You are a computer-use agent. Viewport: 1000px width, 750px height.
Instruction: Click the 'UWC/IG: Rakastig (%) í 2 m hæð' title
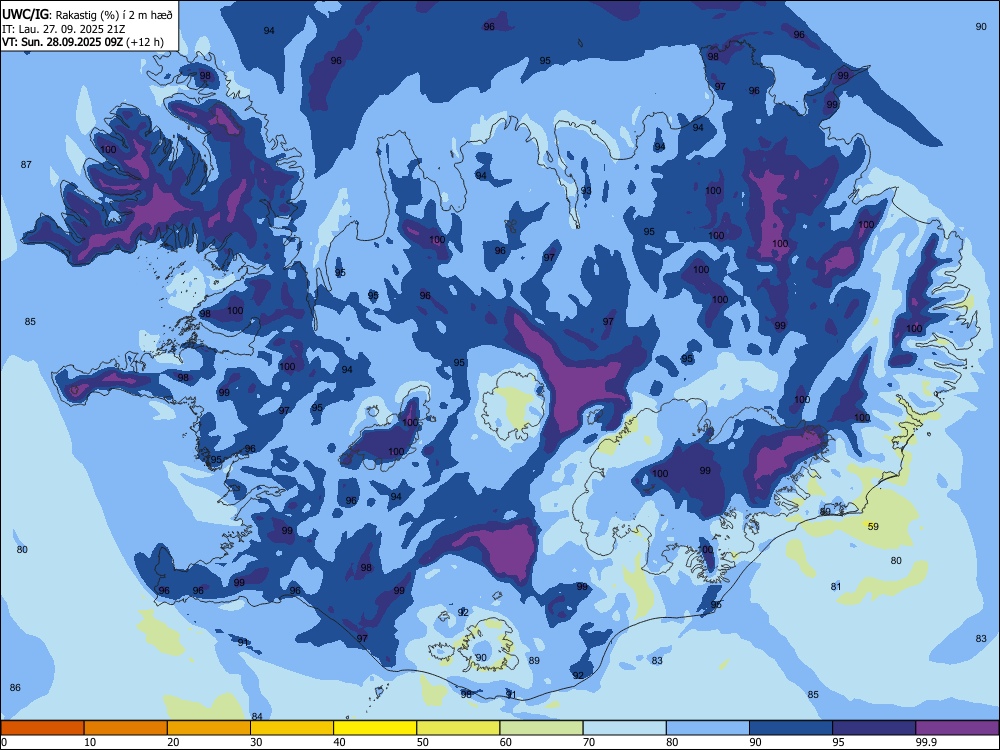(x=87, y=14)
